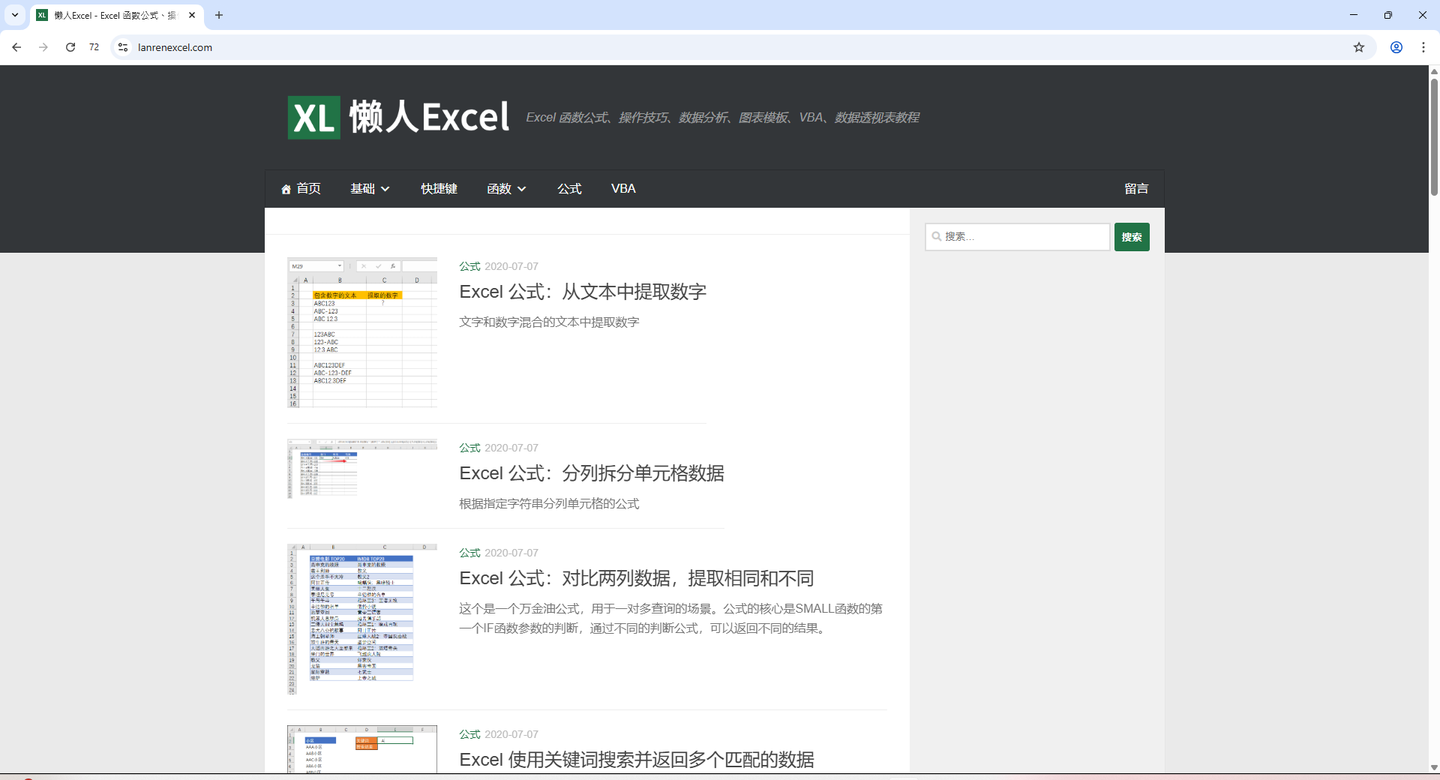Open the Chrome profile icon
Image resolution: width=1440 pixels, height=780 pixels.
pyautogui.click(x=1396, y=47)
